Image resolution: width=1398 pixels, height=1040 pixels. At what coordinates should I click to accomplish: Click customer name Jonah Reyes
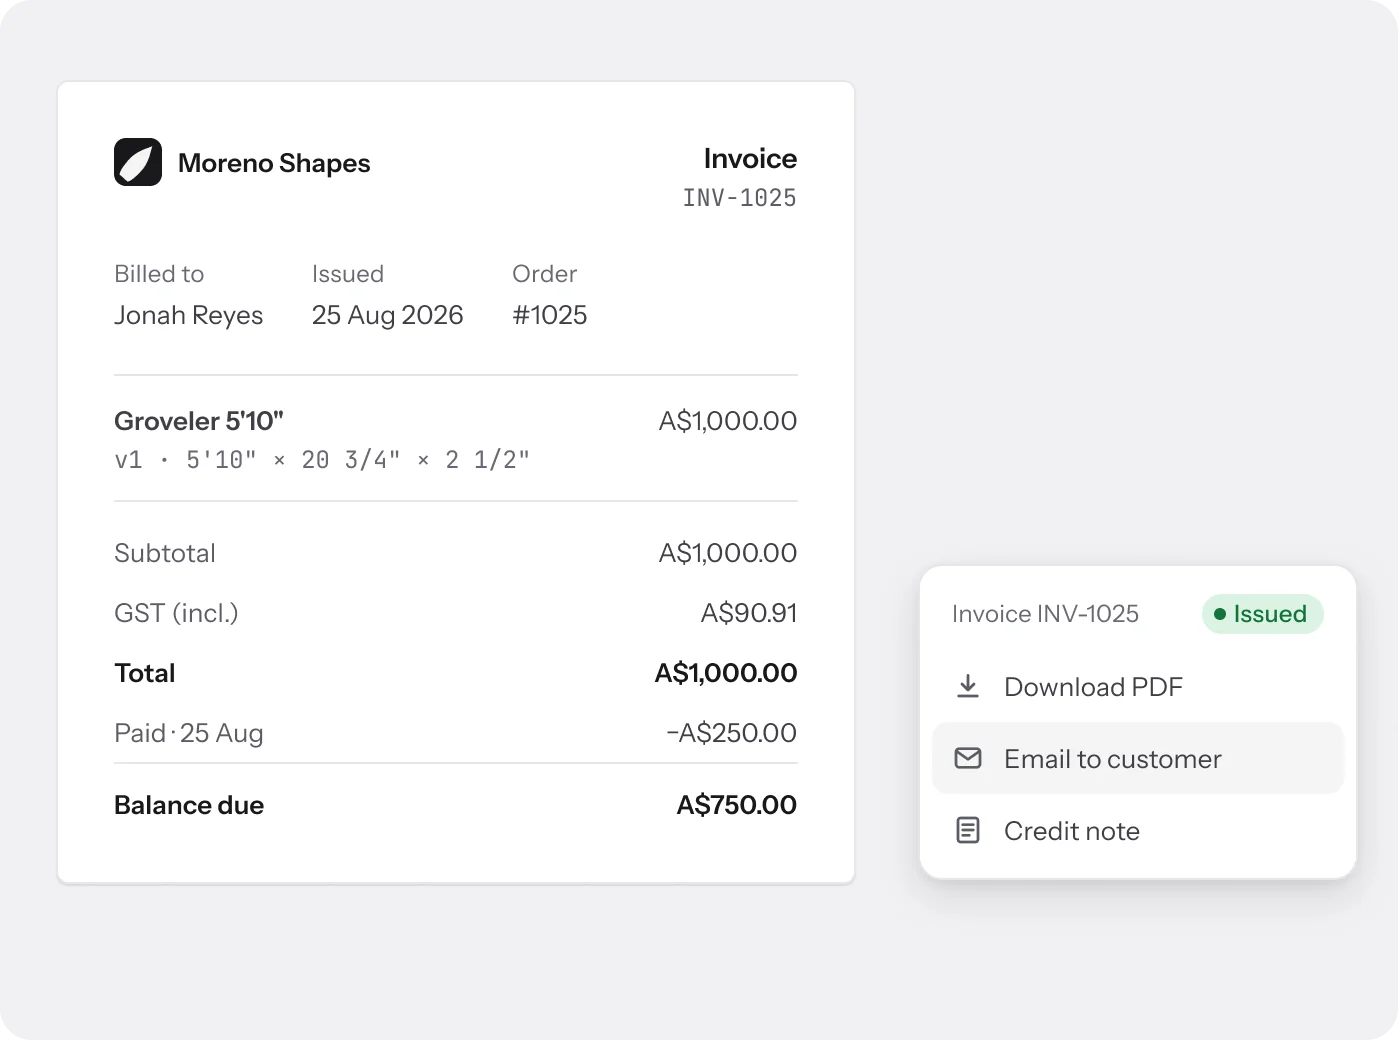point(188,315)
